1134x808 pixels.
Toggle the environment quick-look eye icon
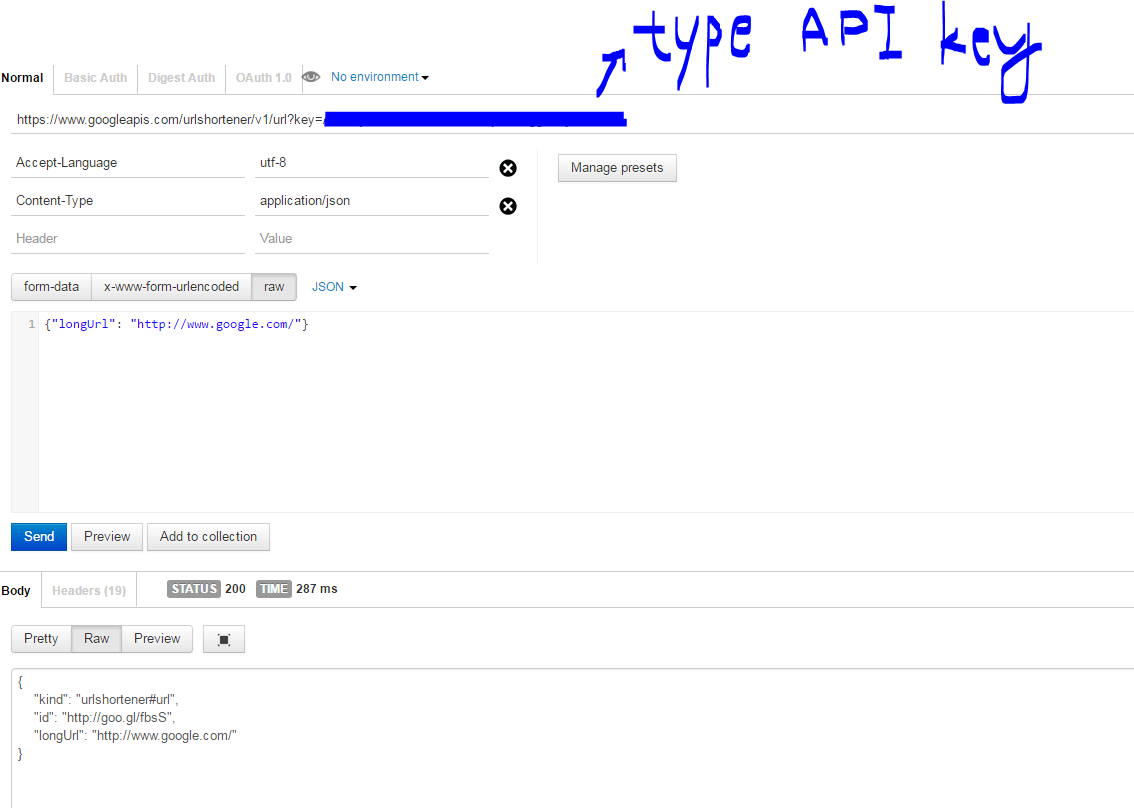tap(311, 77)
